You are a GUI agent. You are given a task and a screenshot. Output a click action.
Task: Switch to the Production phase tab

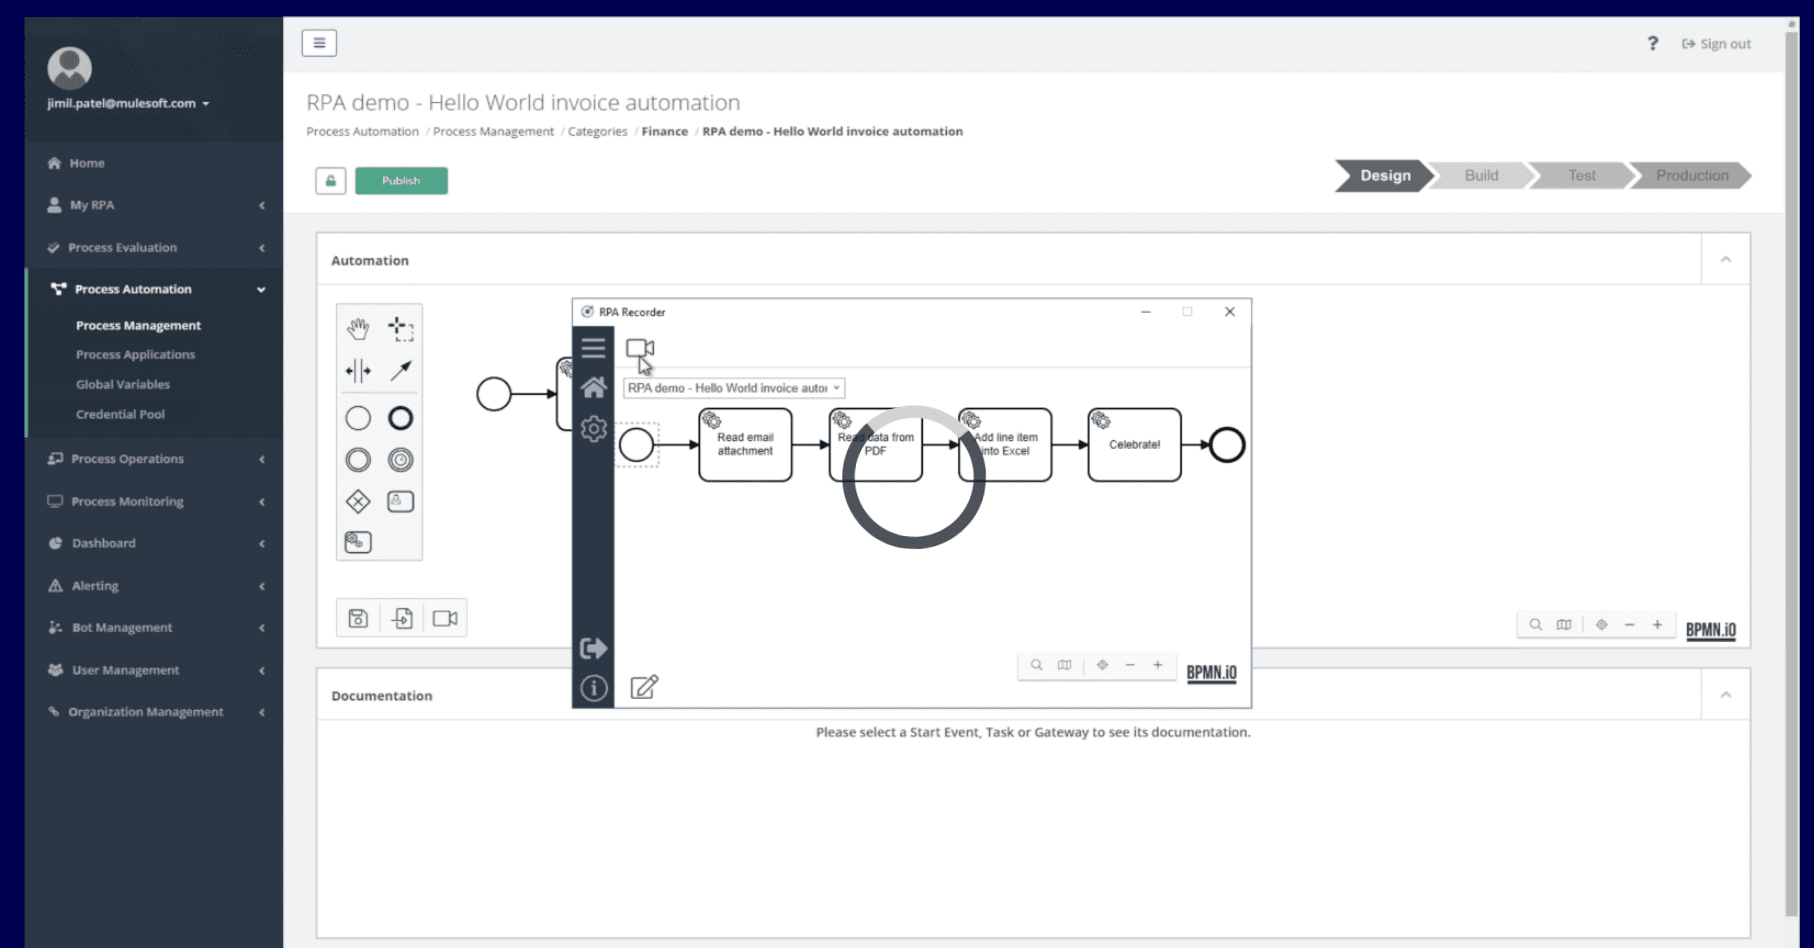click(1691, 176)
